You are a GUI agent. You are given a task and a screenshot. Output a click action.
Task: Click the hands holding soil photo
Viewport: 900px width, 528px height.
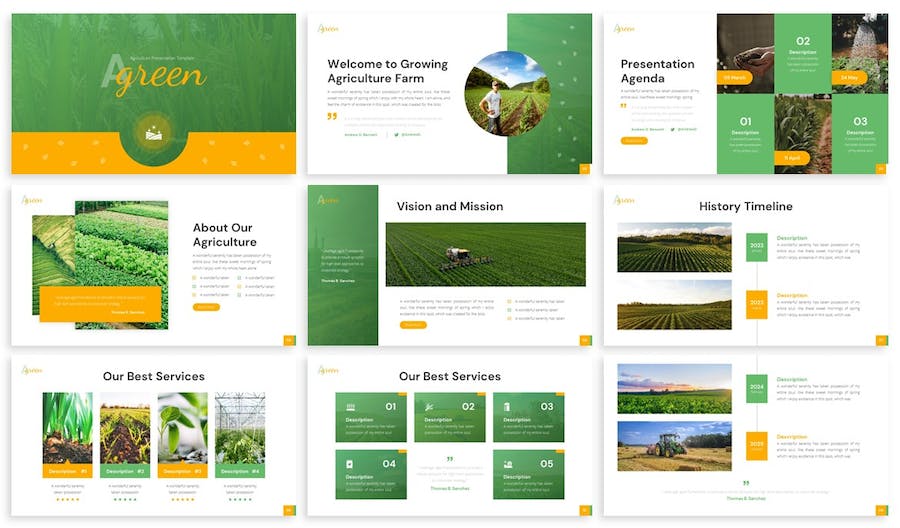click(745, 53)
